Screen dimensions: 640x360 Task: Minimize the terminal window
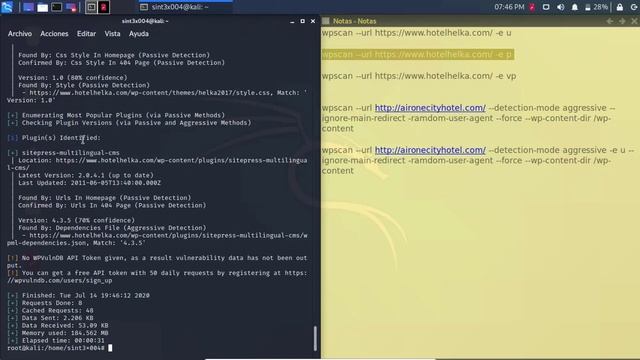(x=292, y=21)
